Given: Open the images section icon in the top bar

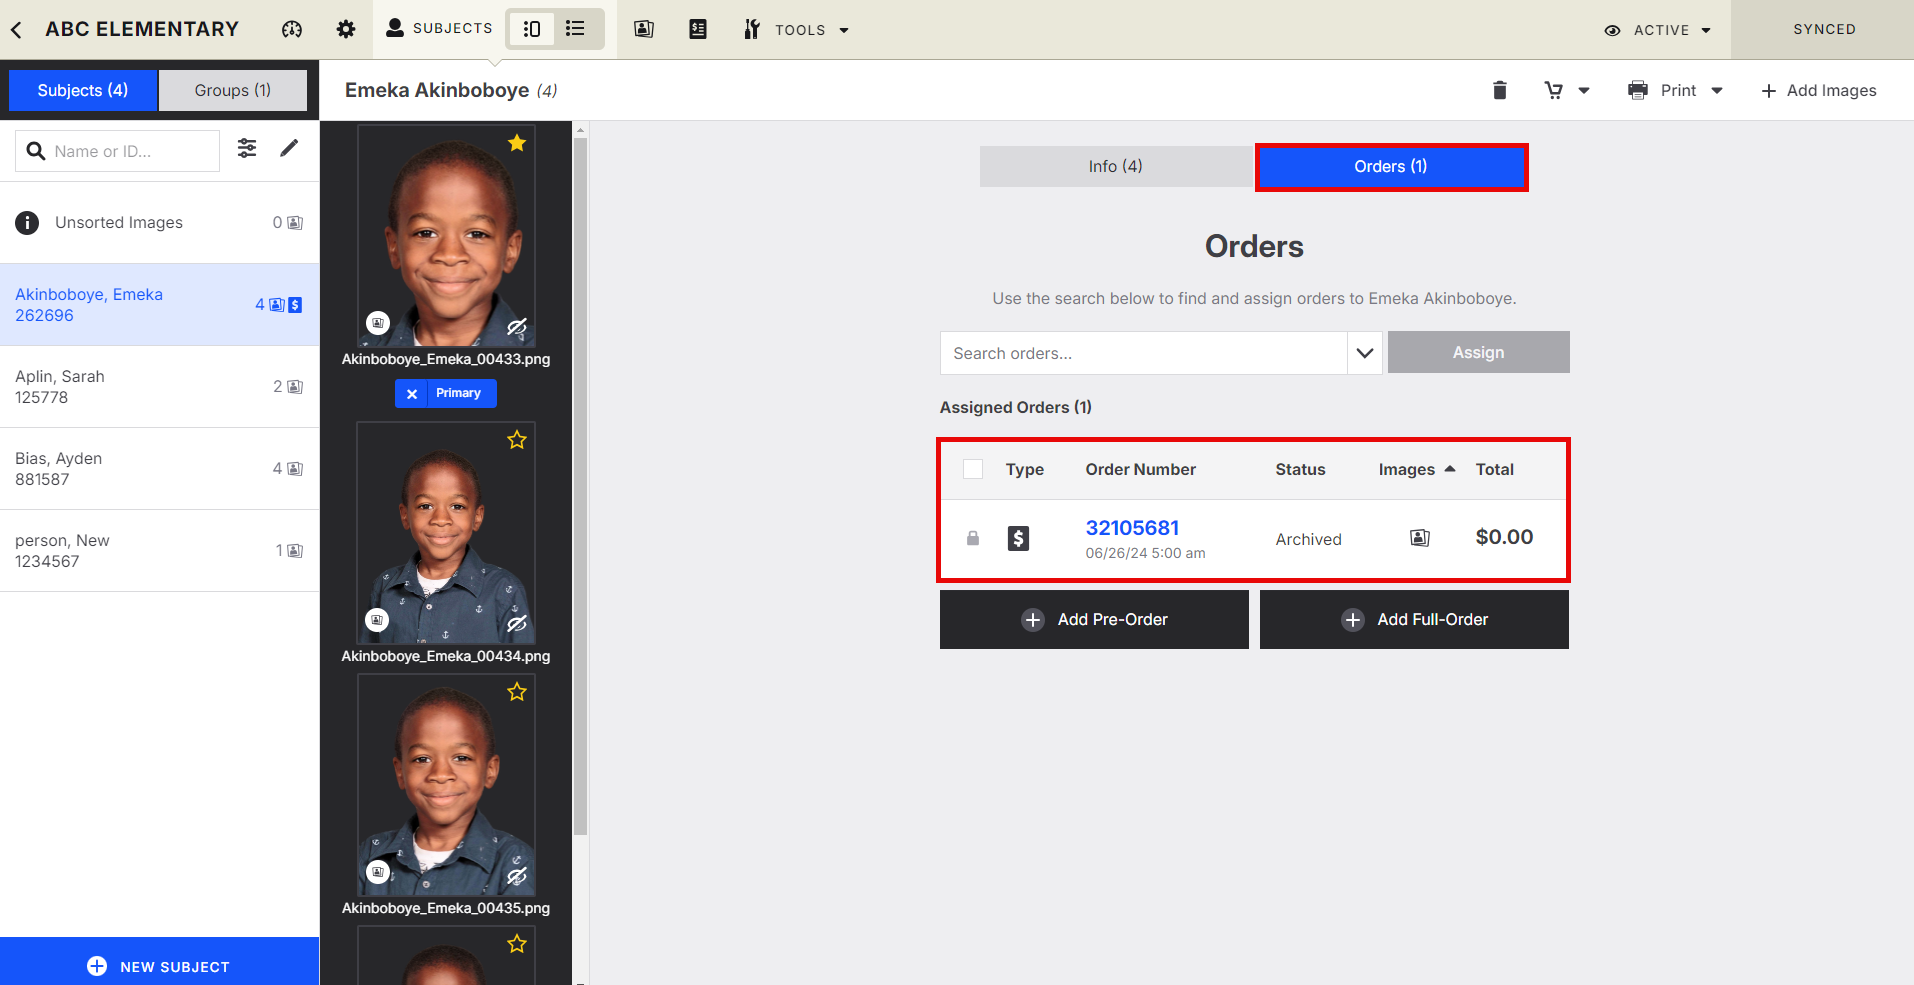Looking at the screenshot, I should (x=644, y=29).
